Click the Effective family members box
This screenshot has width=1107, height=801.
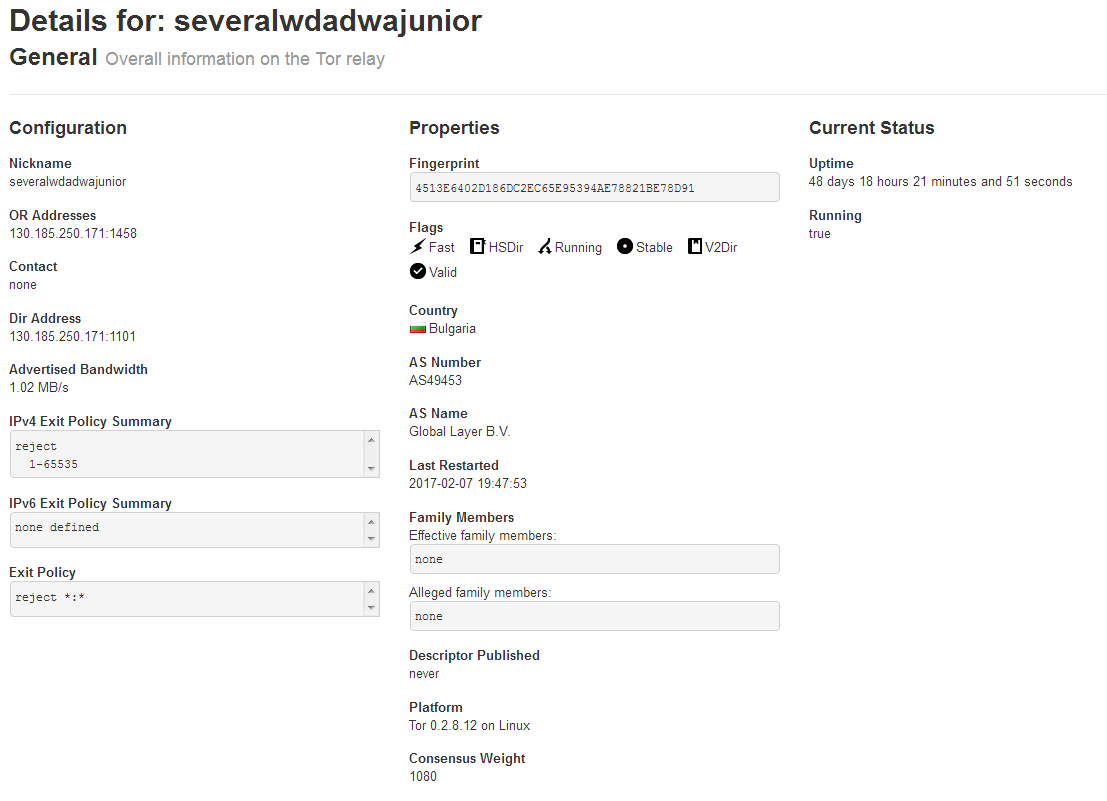point(594,559)
